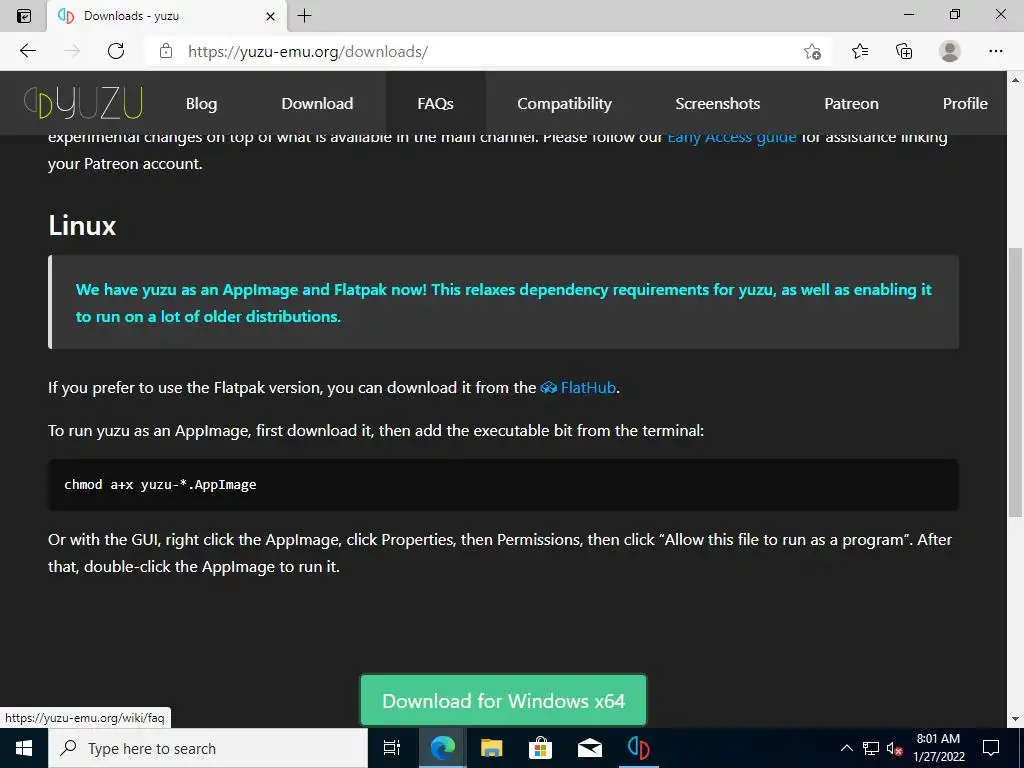Image resolution: width=1024 pixels, height=768 pixels.
Task: Open the Compatibility menu item
Action: (x=564, y=103)
